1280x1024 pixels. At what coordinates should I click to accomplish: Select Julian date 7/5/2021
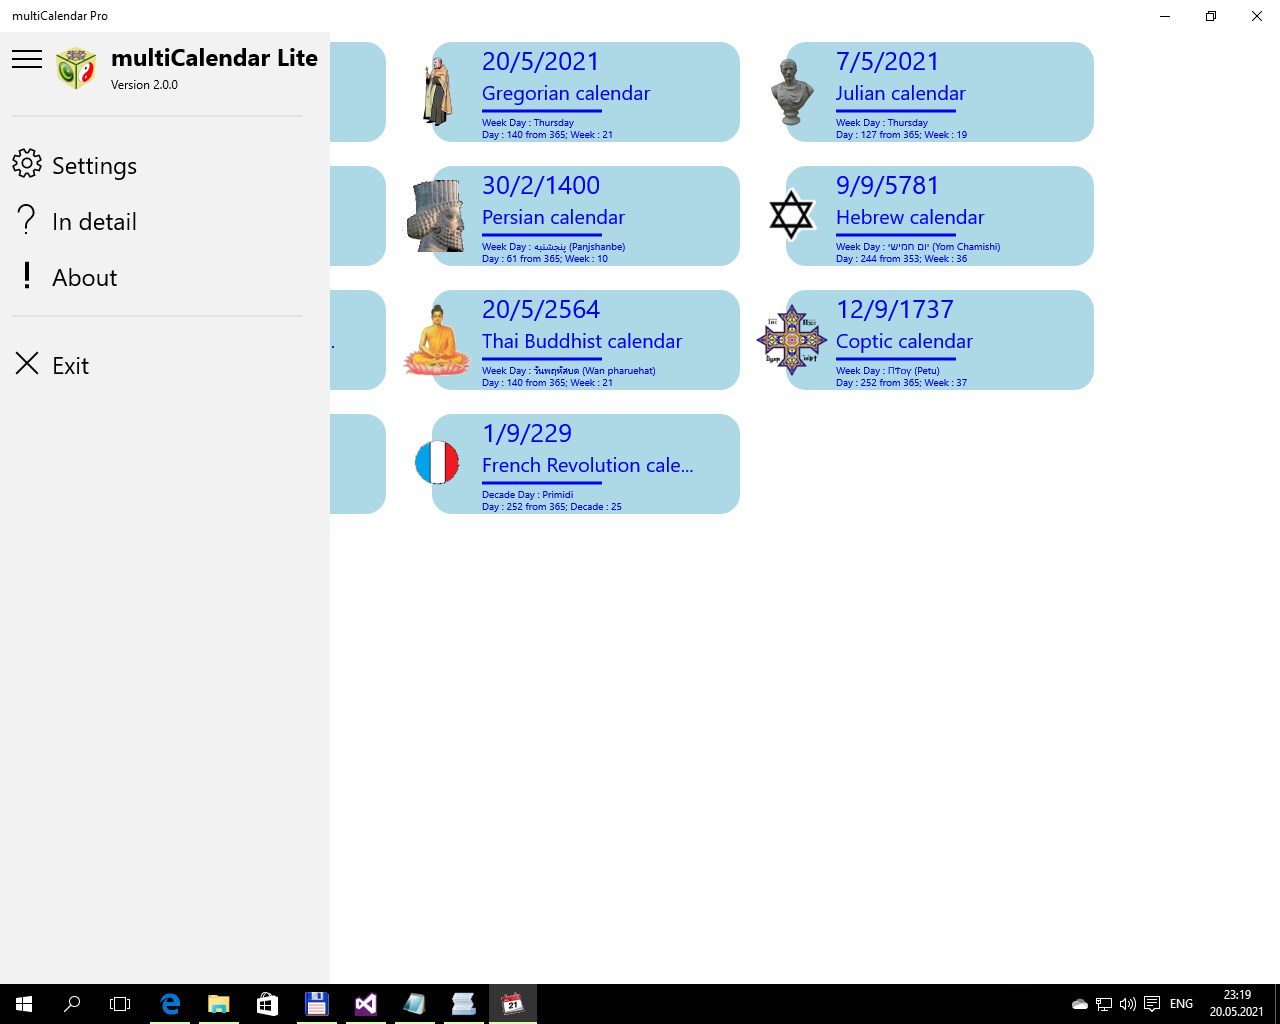coord(887,62)
